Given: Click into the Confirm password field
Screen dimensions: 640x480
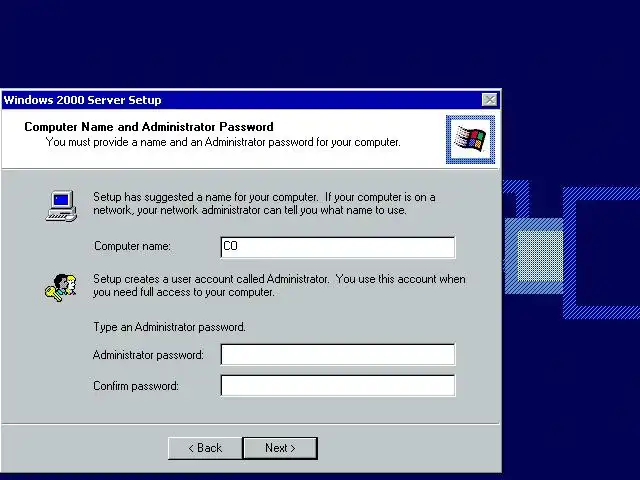Looking at the screenshot, I should (x=338, y=386).
